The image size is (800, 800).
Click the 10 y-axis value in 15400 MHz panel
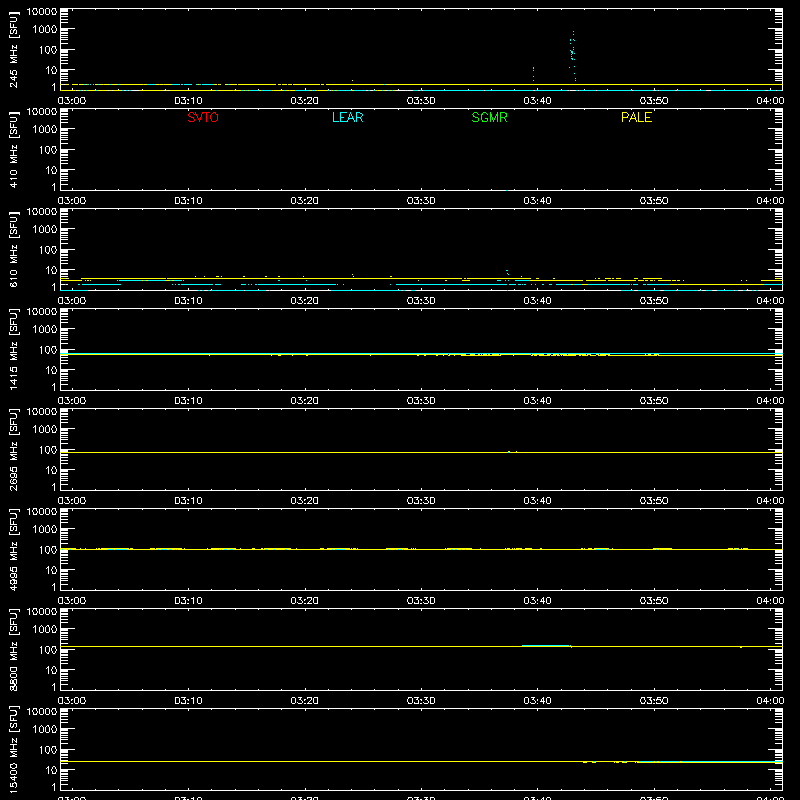click(x=51, y=770)
